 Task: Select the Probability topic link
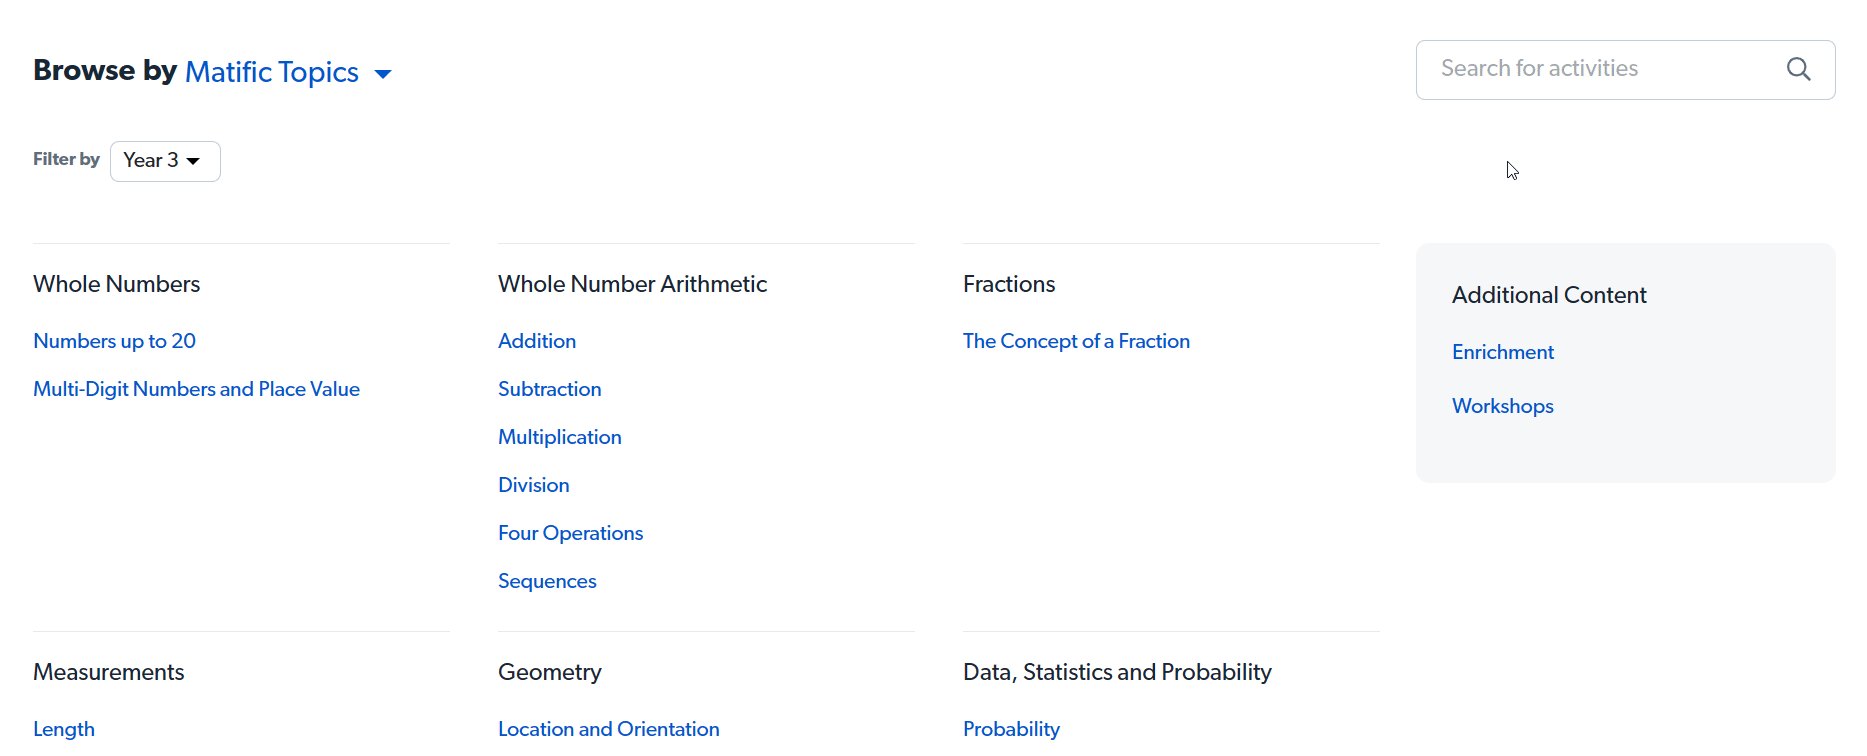tap(1011, 729)
